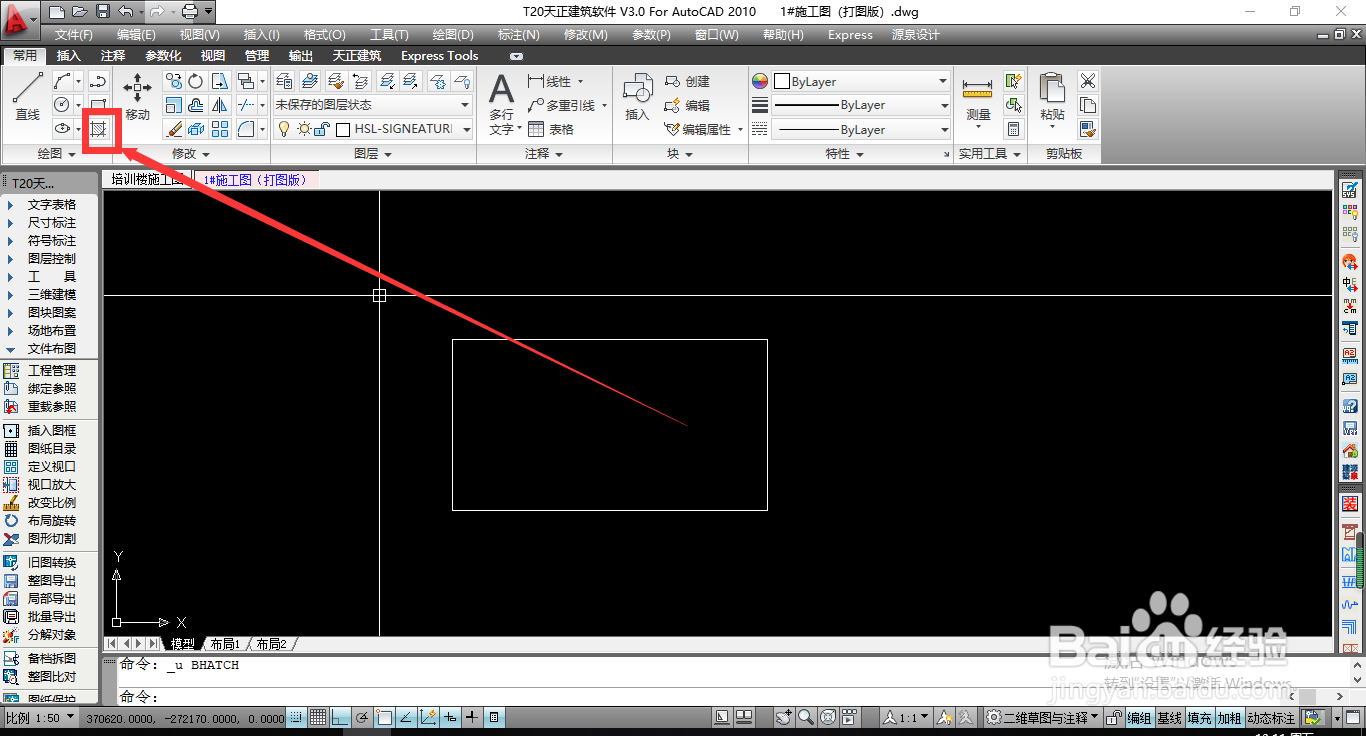Viewport: 1366px width, 736px height.
Task: Open the Quick Calculator icon
Action: [1014, 129]
